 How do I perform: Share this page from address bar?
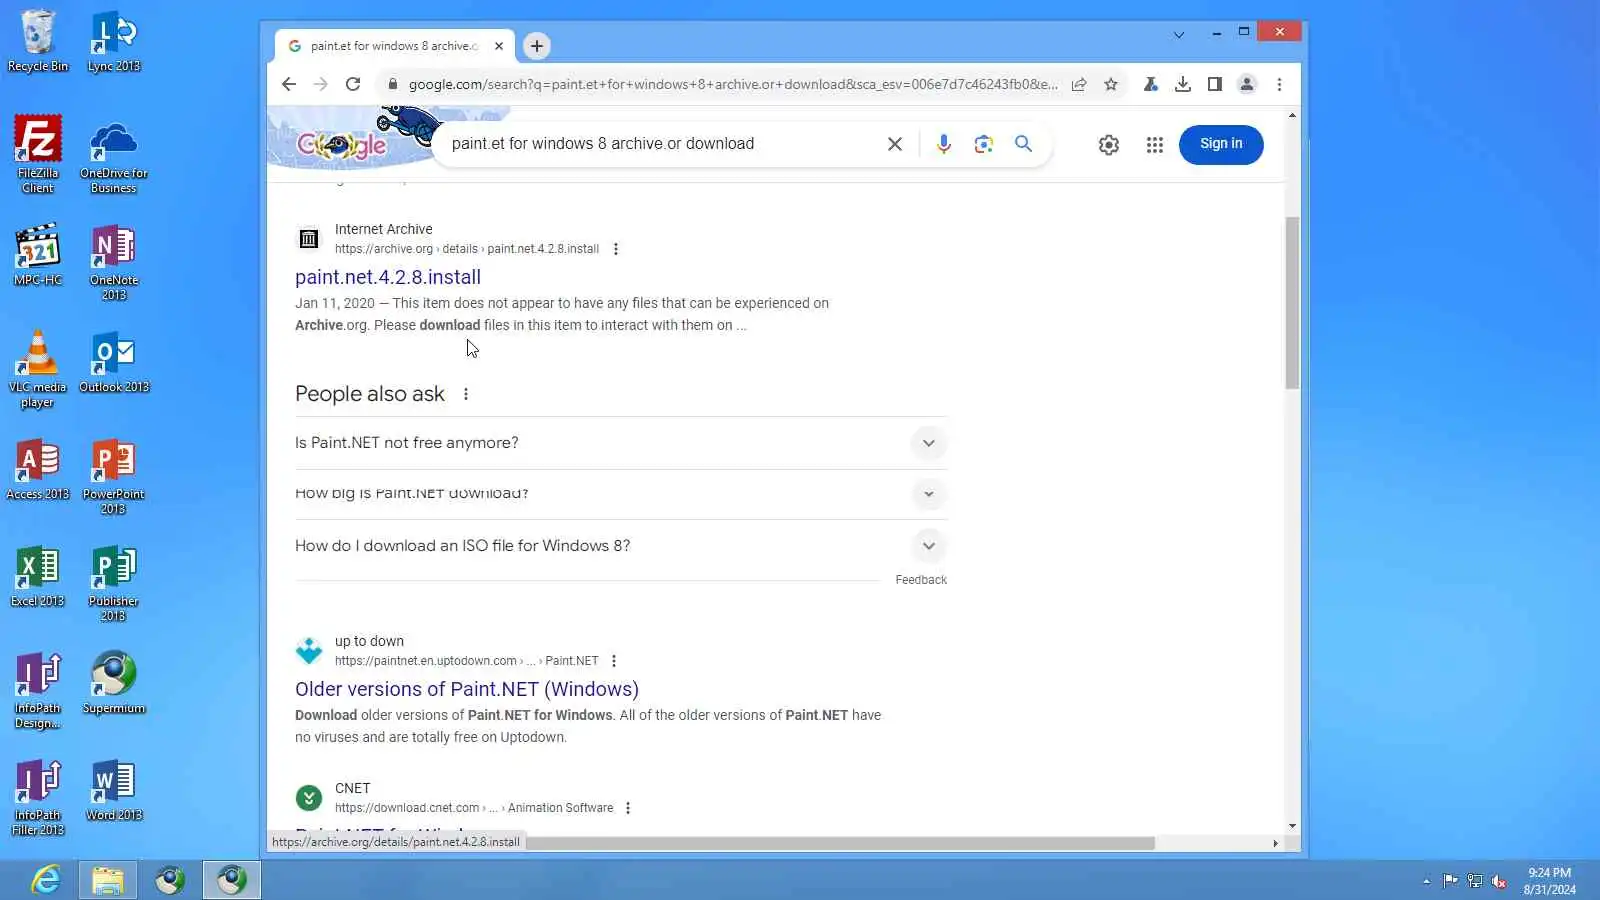(x=1079, y=85)
